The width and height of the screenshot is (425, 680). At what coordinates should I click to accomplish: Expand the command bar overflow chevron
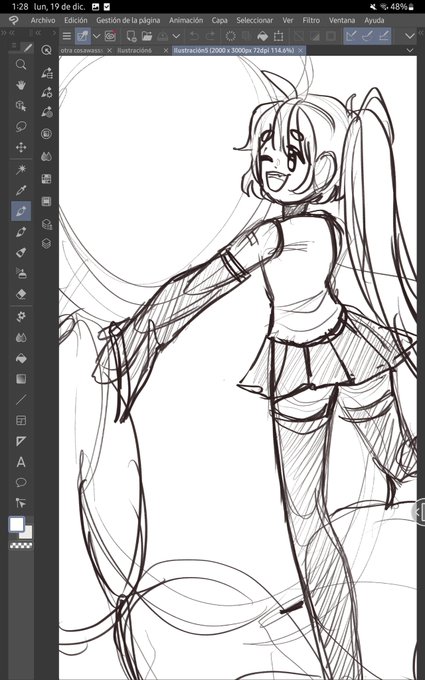pos(410,36)
